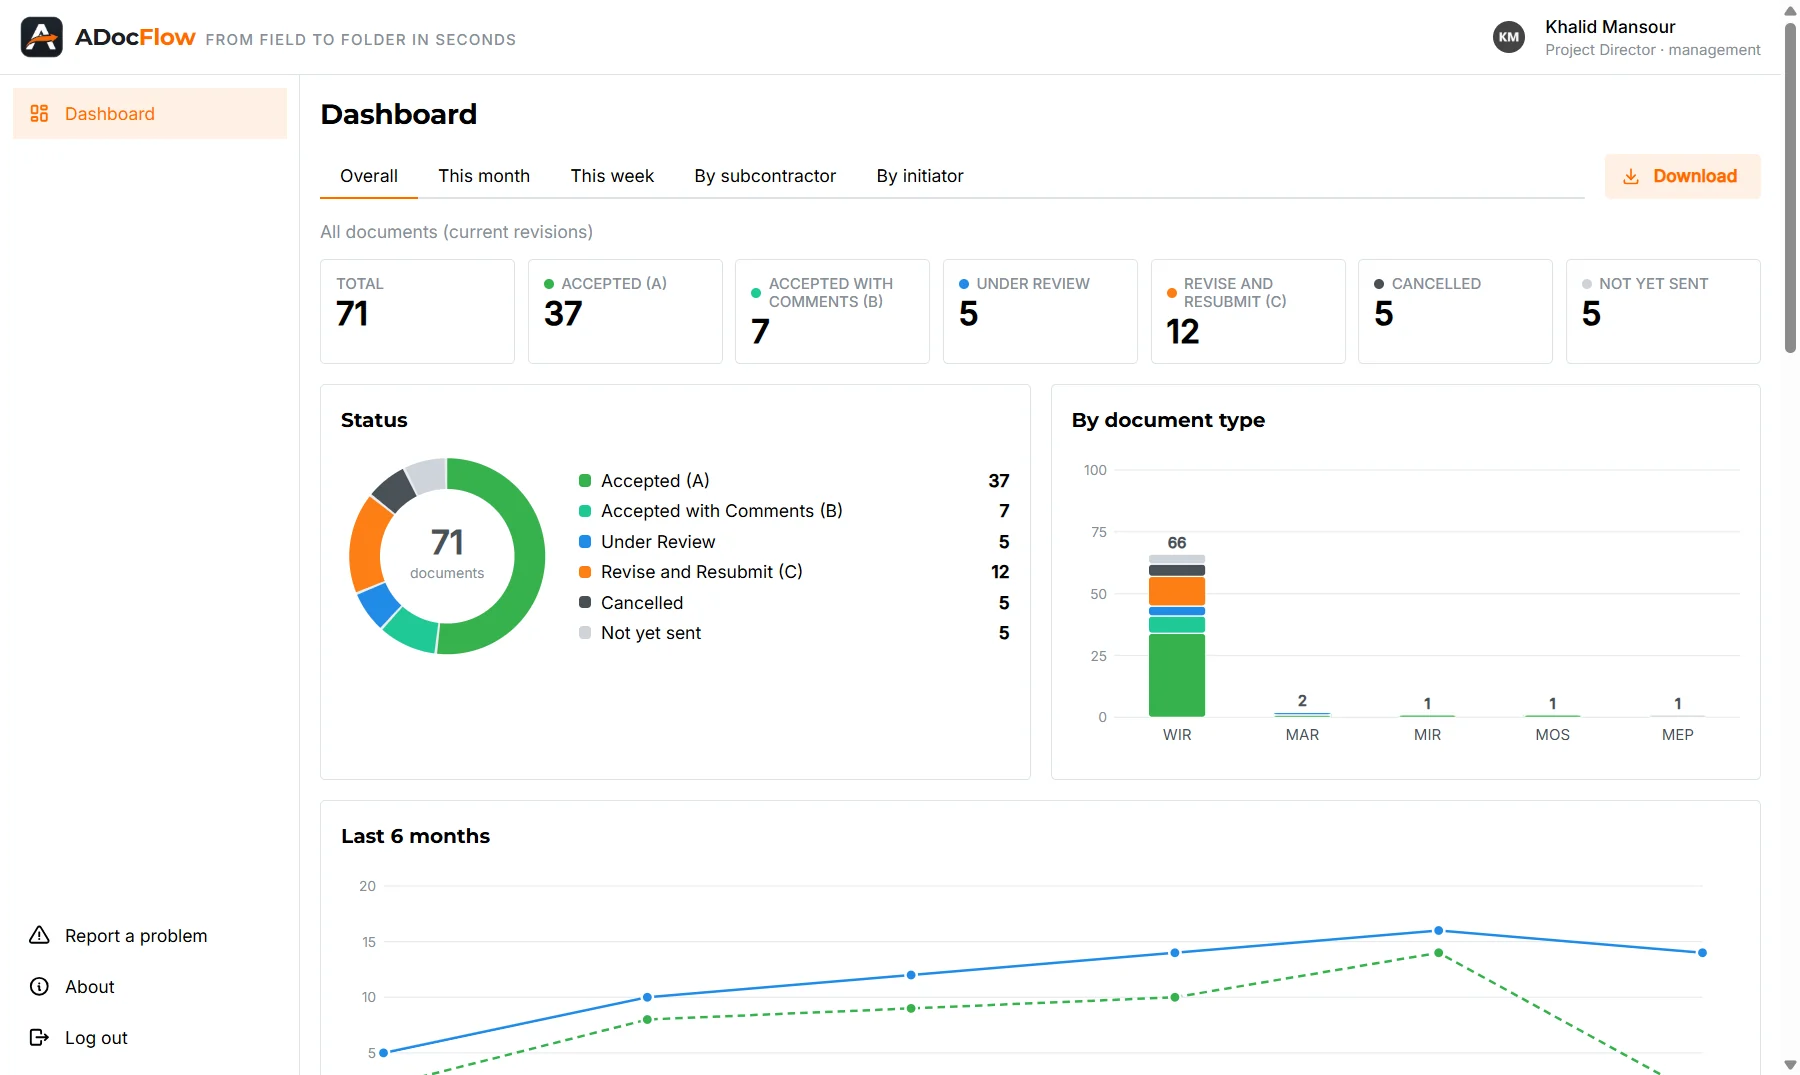Click the REVISE AND RESUBMIT (C) card
The height and width of the screenshot is (1075, 1800).
coord(1248,311)
